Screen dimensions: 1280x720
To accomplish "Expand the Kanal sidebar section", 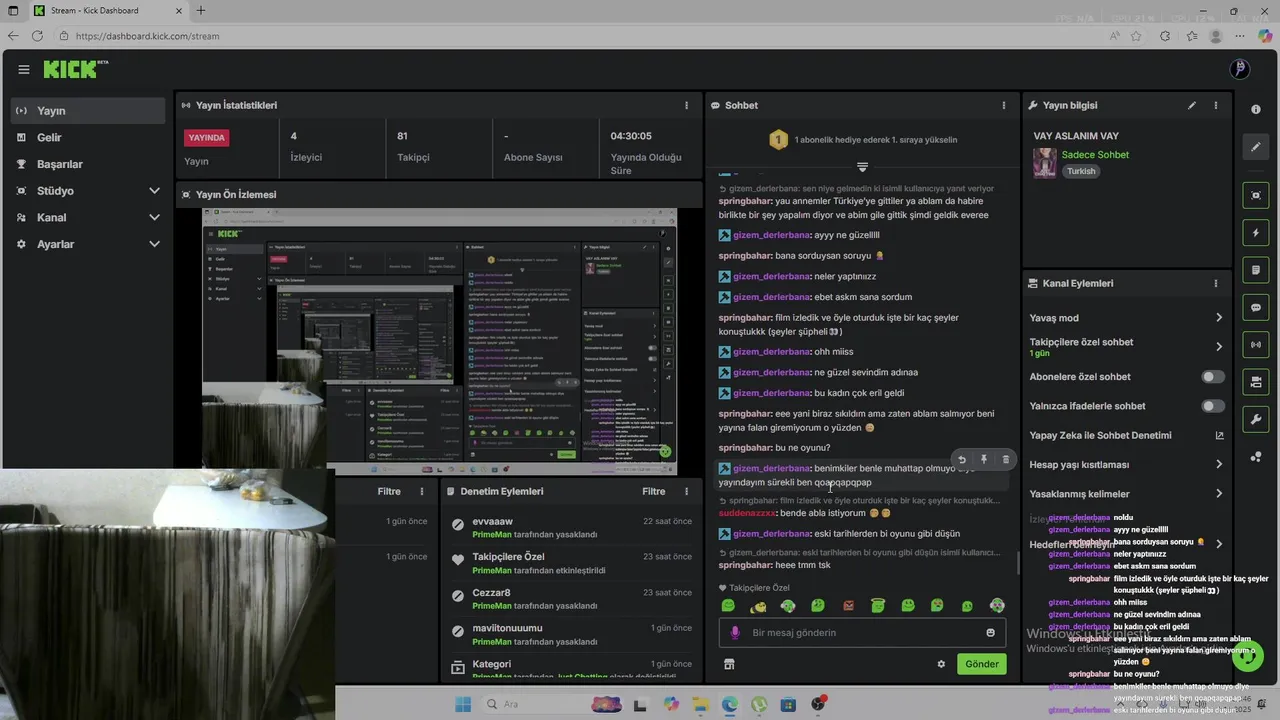I will [88, 217].
